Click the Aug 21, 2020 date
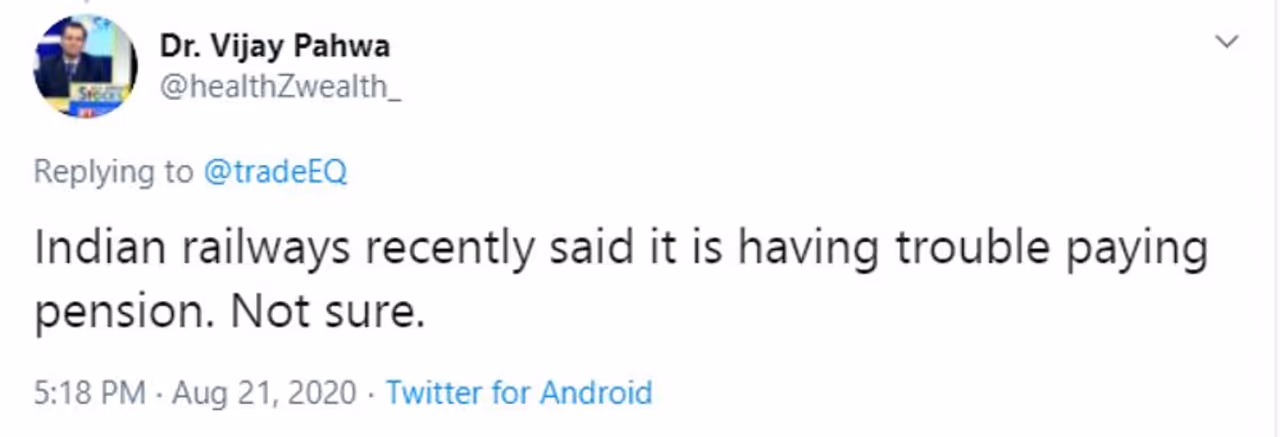Viewport: 1280px width, 437px height. [264, 392]
